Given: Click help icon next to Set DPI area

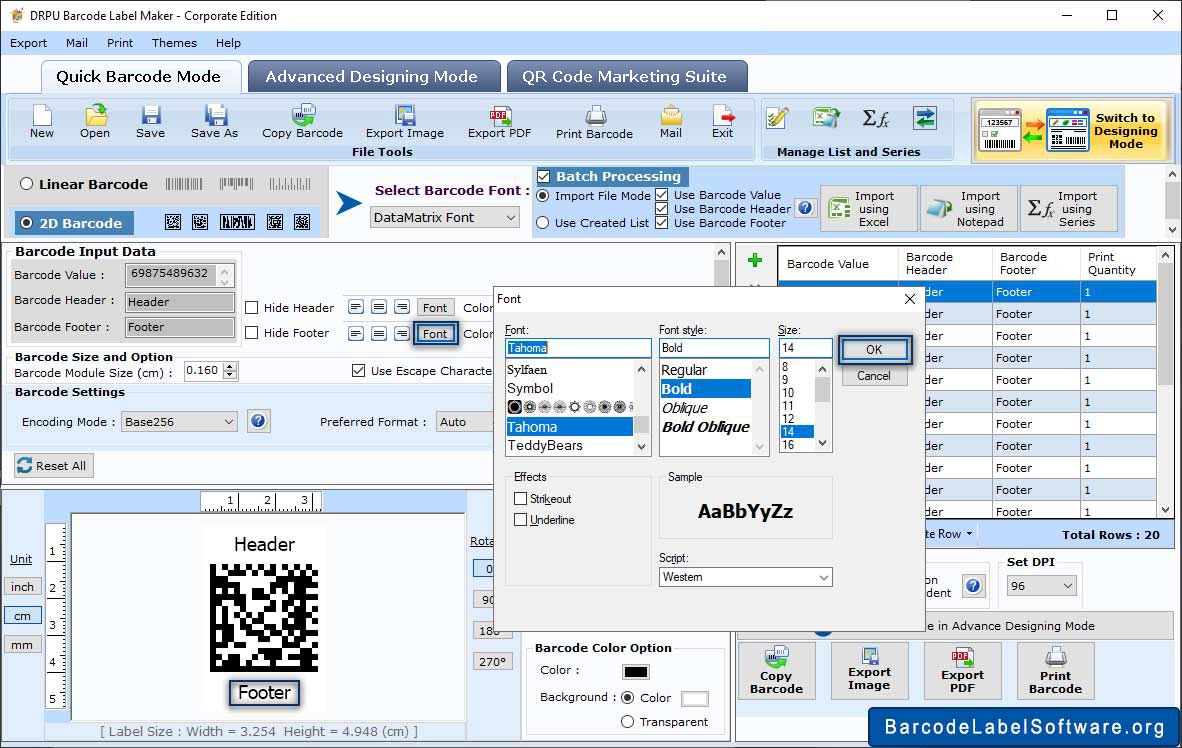Looking at the screenshot, I should 973,585.
